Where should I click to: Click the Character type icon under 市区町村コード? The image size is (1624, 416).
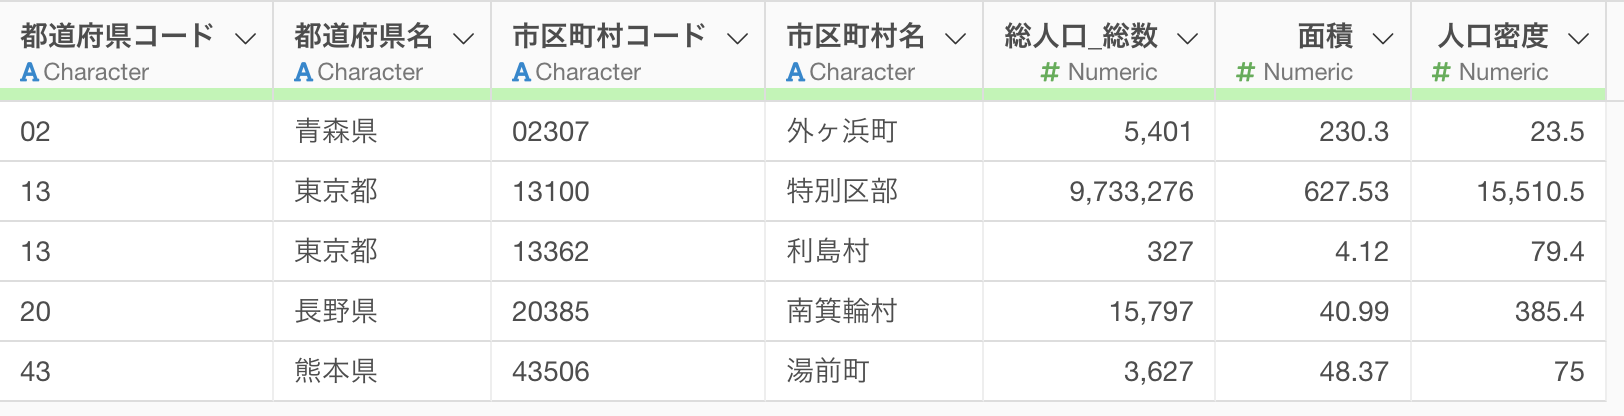[x=522, y=72]
